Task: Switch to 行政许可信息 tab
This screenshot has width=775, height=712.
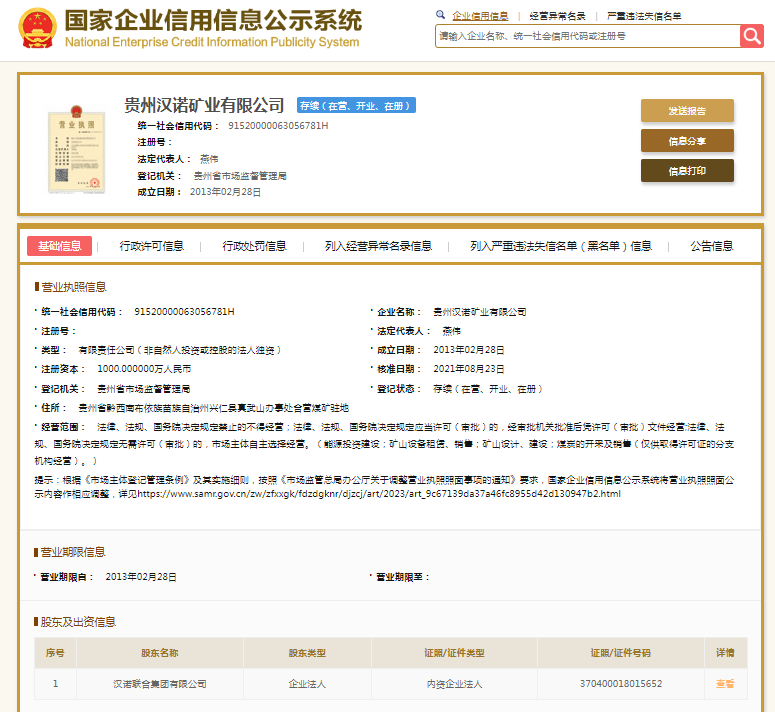Action: [152, 246]
